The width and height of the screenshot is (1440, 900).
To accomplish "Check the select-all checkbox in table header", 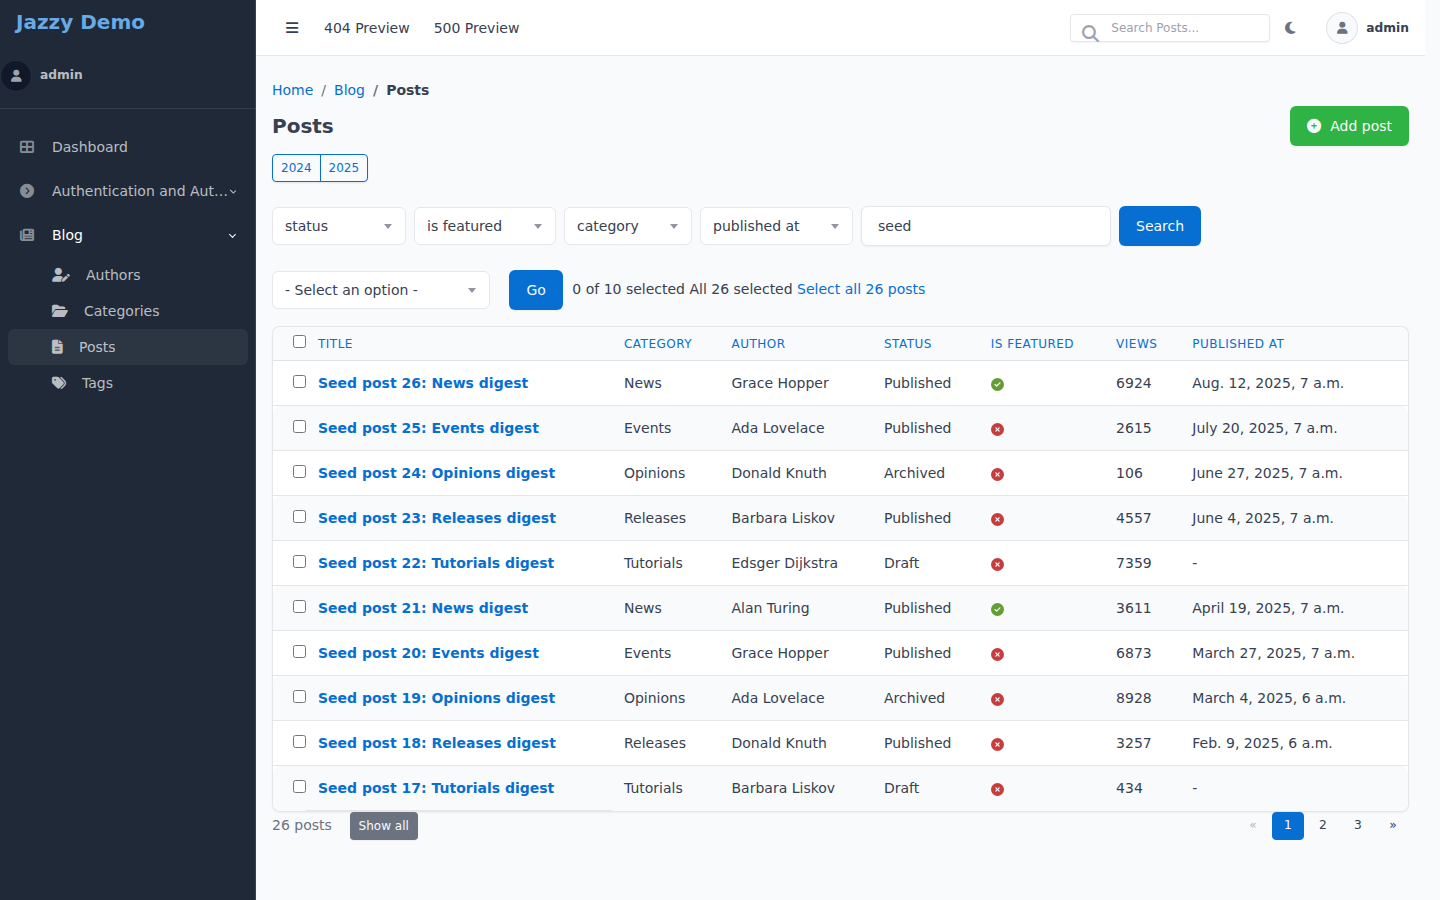I will click(x=299, y=342).
